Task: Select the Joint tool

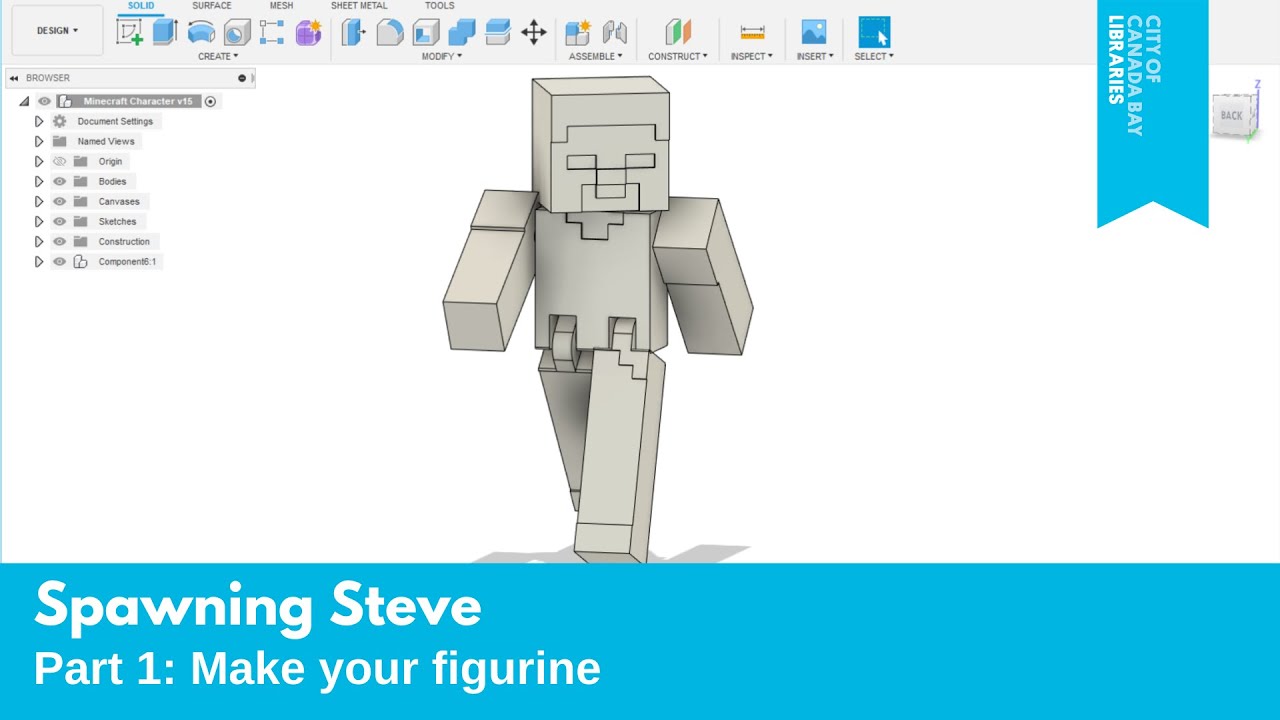Action: (614, 32)
